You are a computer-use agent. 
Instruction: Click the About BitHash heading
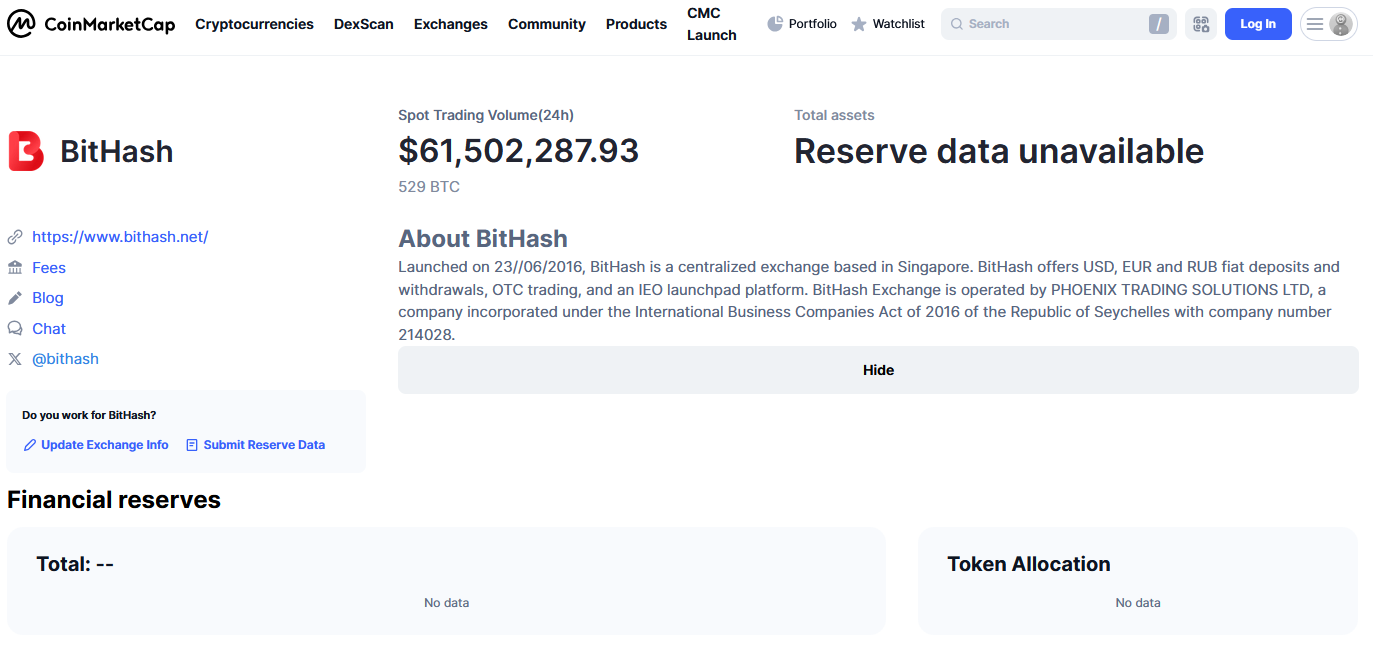[x=483, y=239]
